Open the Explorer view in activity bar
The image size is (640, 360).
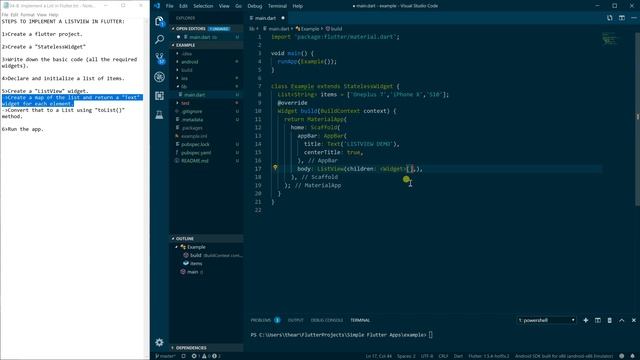[159, 21]
